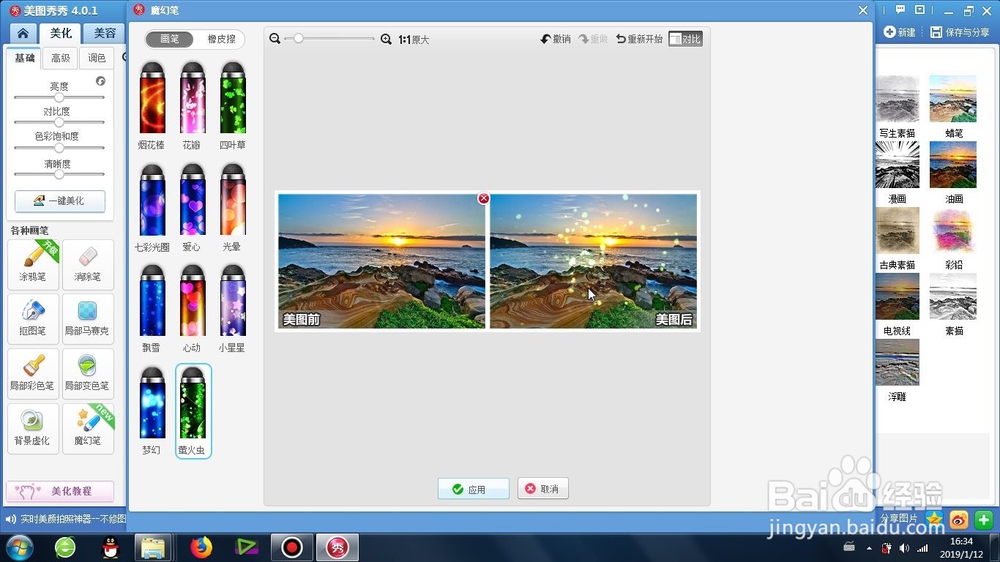The height and width of the screenshot is (562, 1000).
Task: Adjust the 色彩饱和度 saturation slider
Action: [x=59, y=148]
